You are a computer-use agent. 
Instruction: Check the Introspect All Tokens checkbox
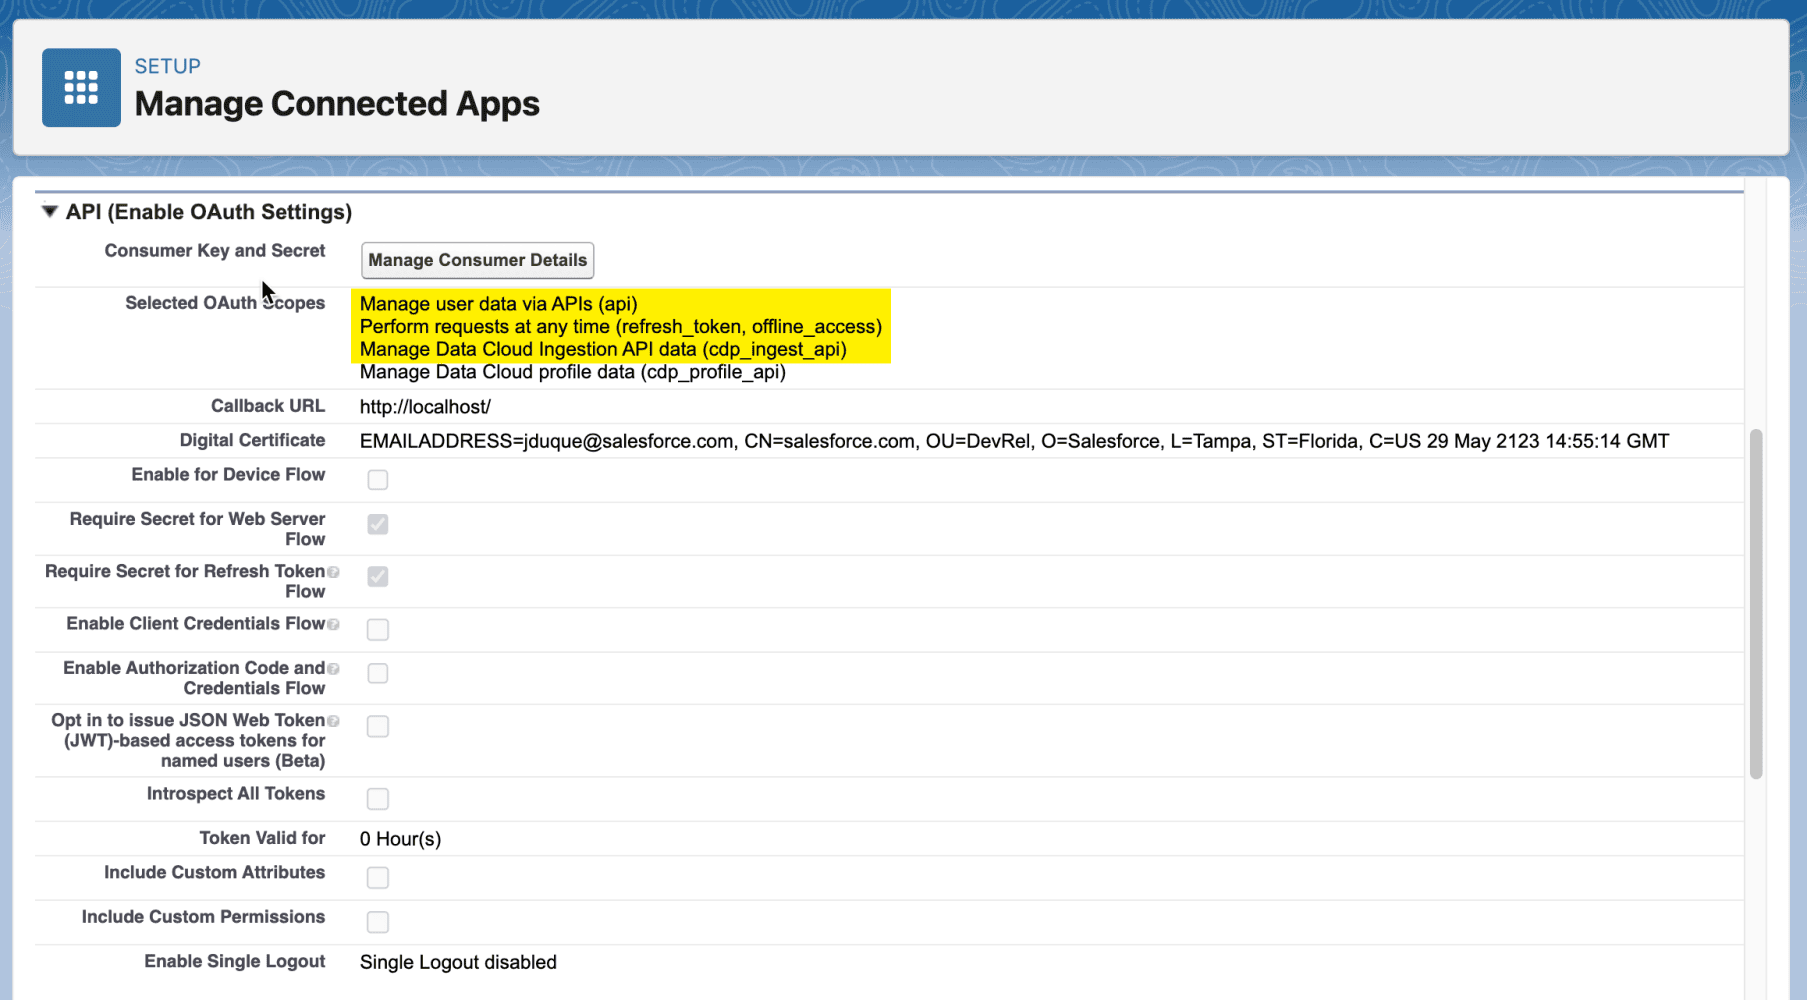click(377, 799)
